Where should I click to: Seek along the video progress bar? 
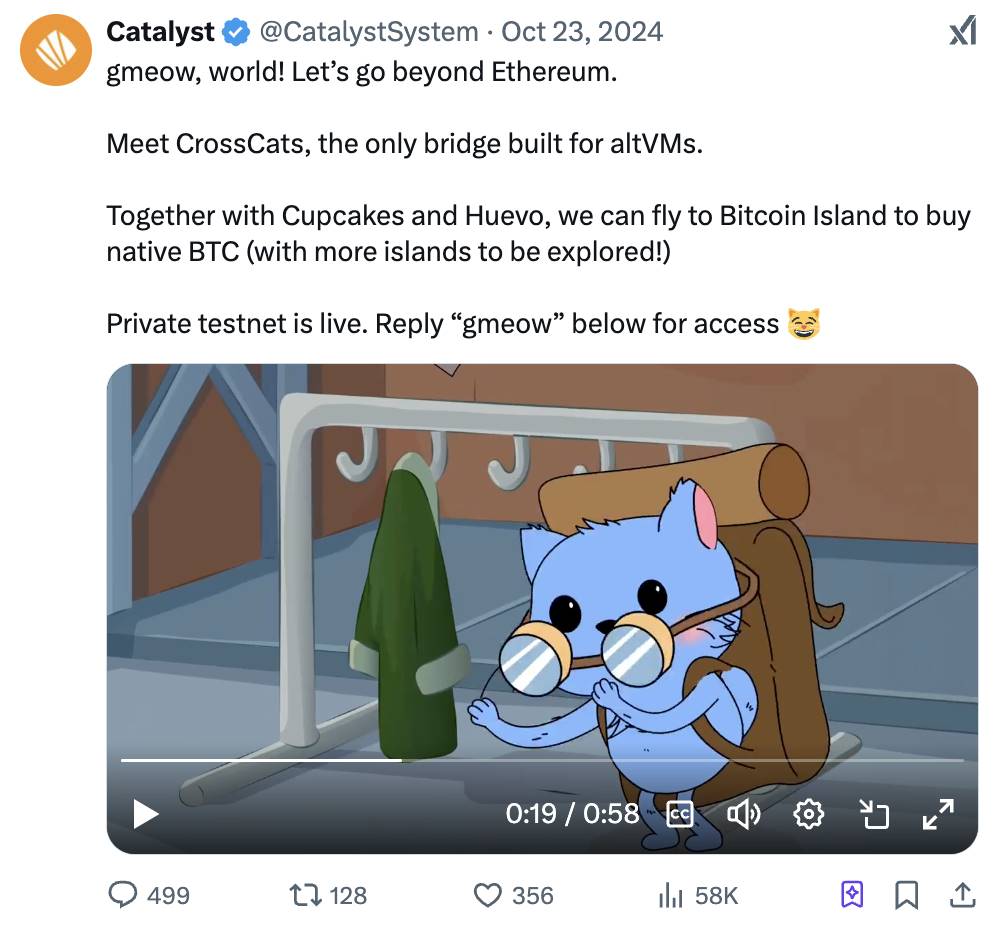[x=540, y=761]
